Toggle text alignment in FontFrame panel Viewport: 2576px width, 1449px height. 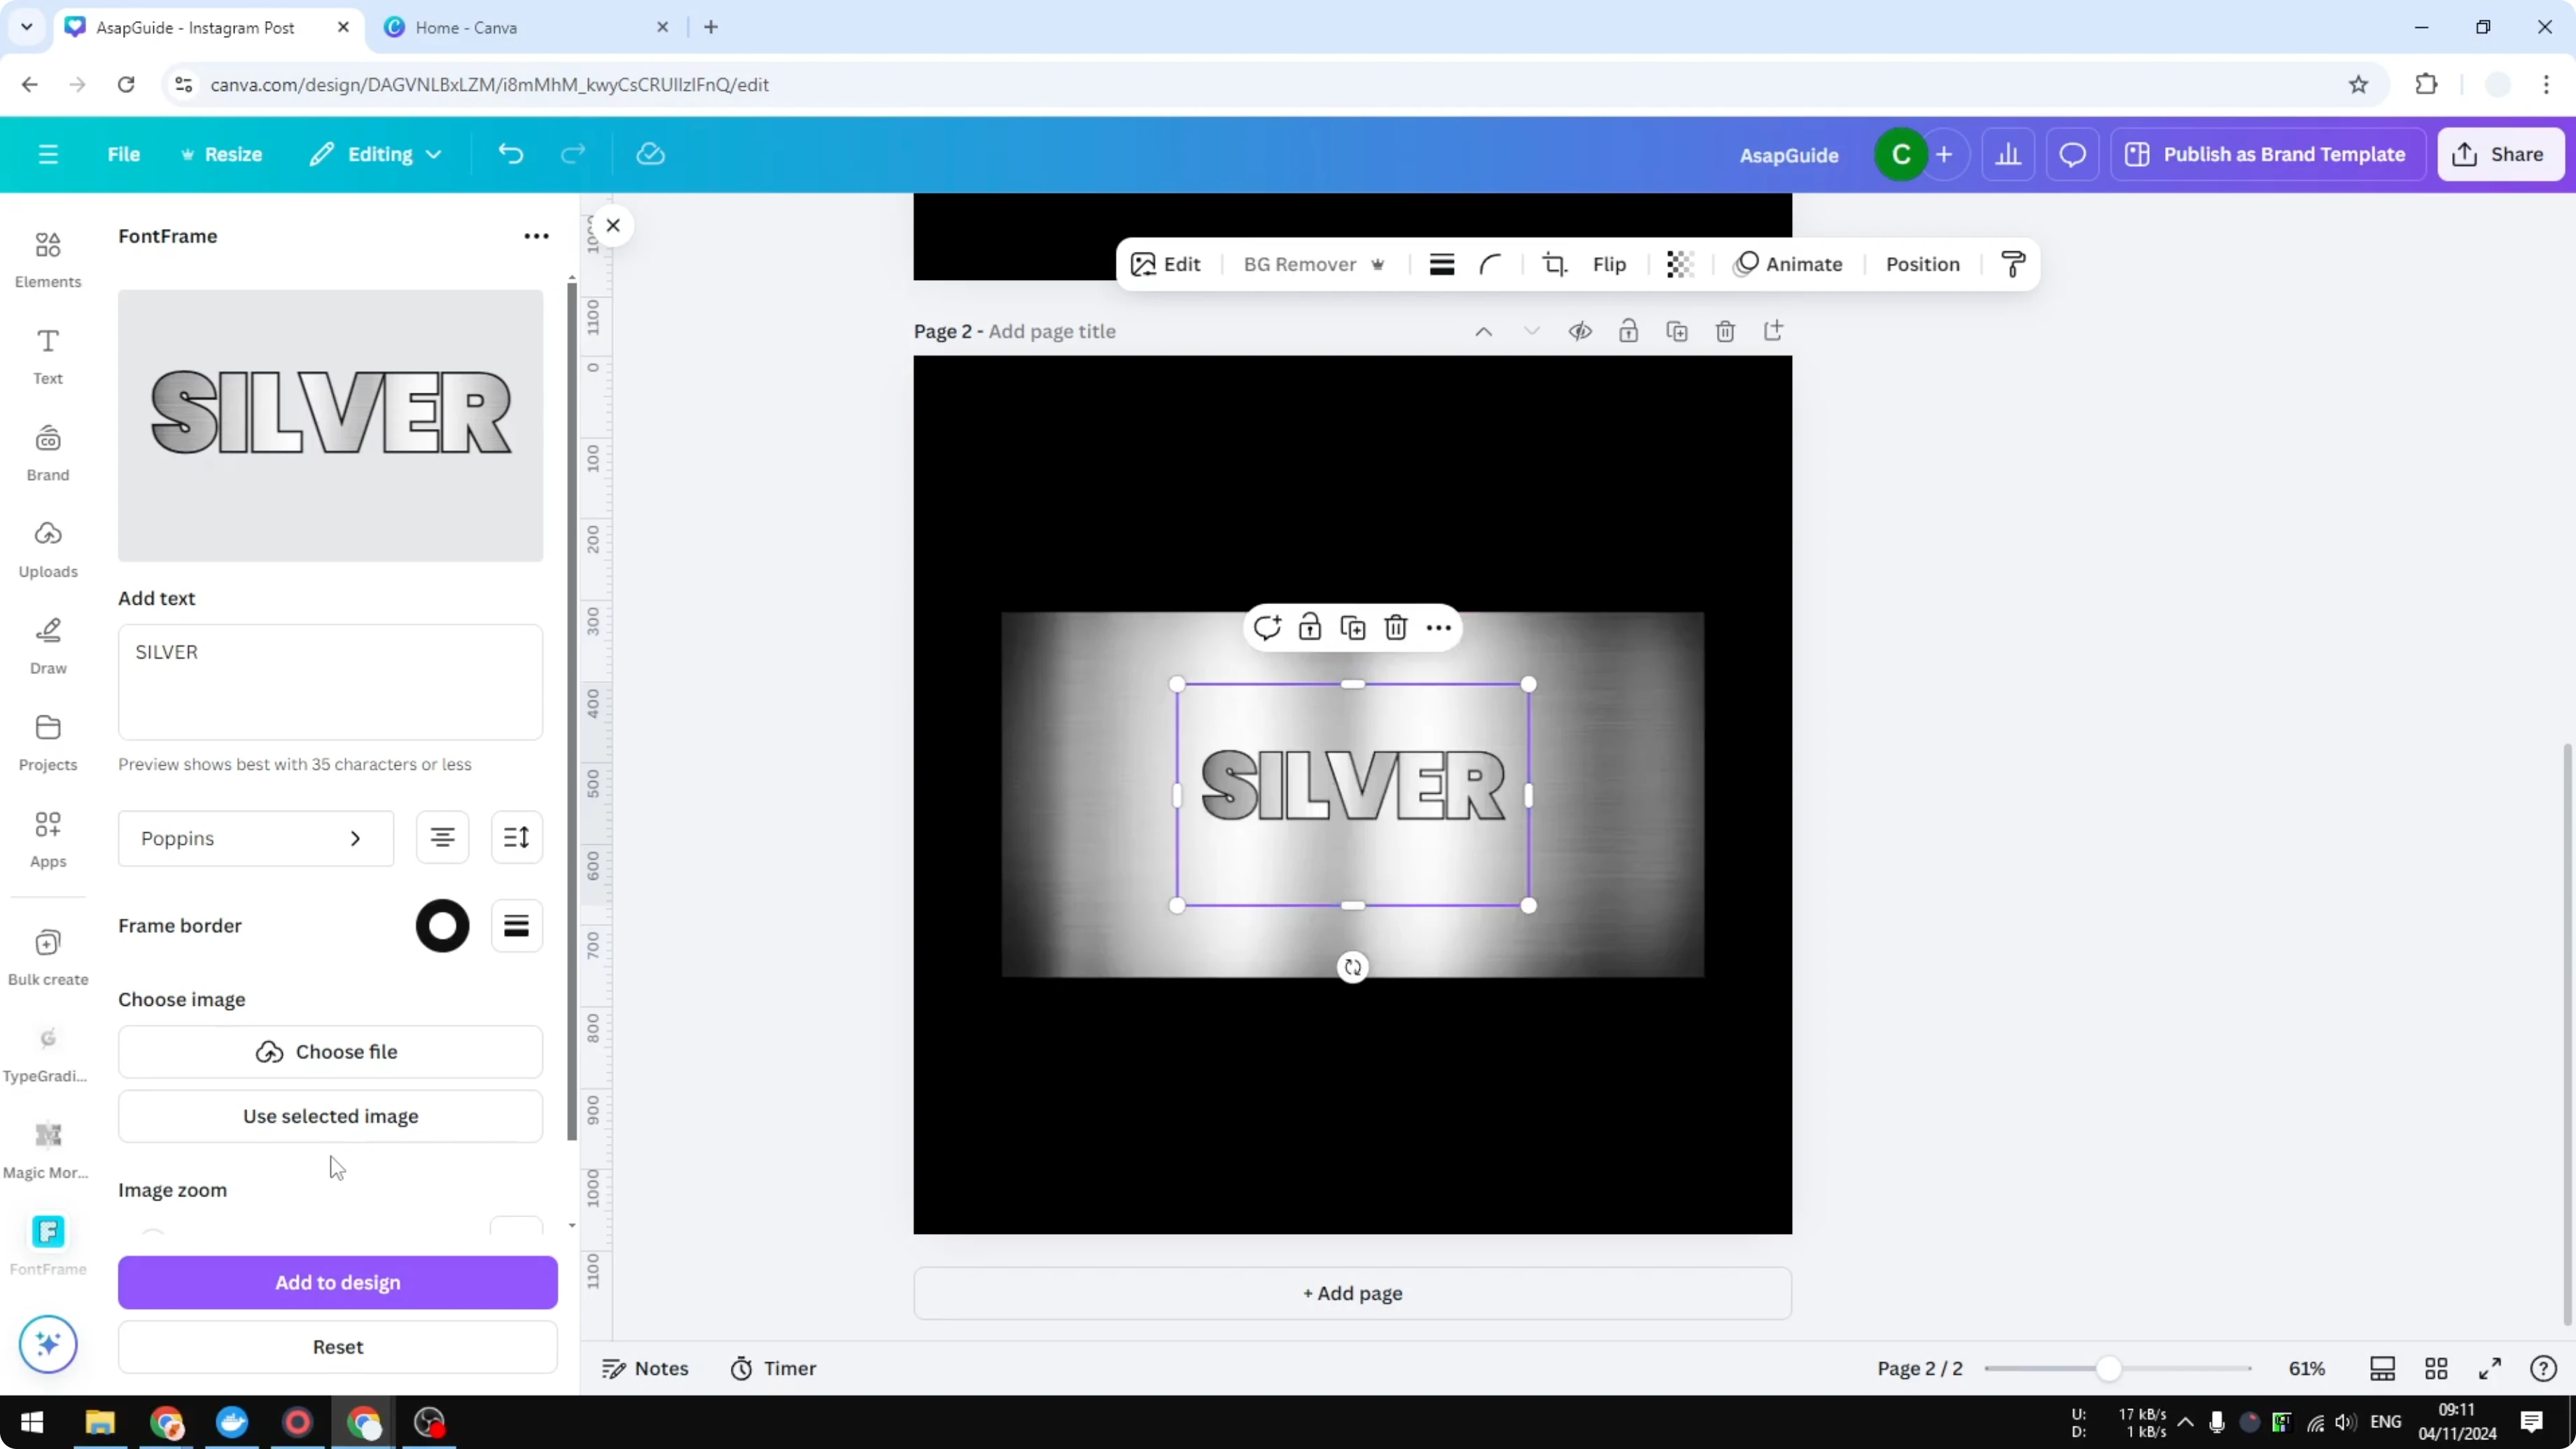[442, 838]
